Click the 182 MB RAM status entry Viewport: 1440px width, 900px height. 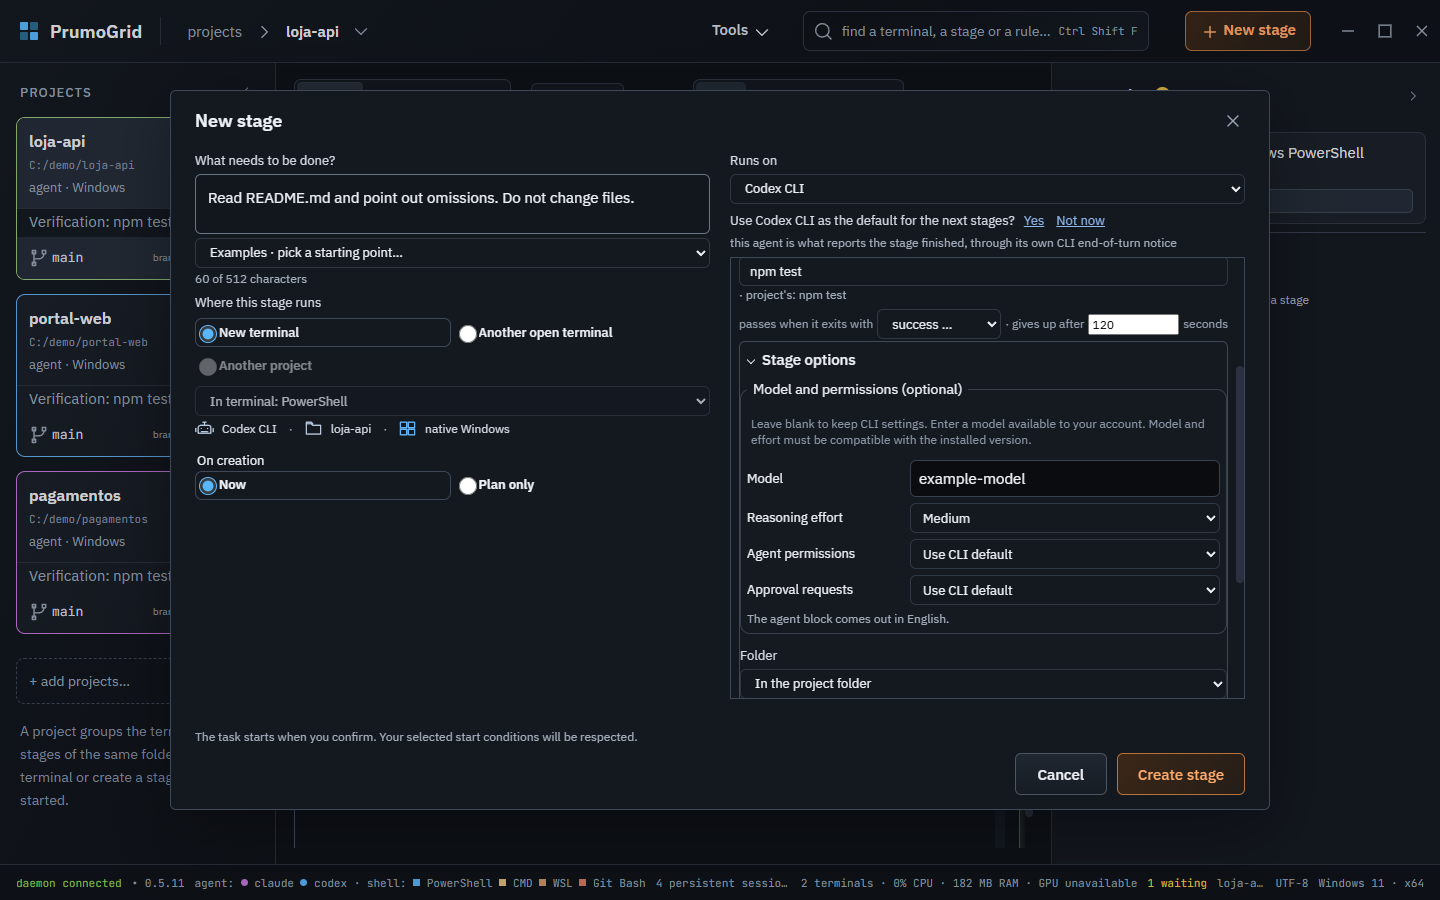point(986,883)
